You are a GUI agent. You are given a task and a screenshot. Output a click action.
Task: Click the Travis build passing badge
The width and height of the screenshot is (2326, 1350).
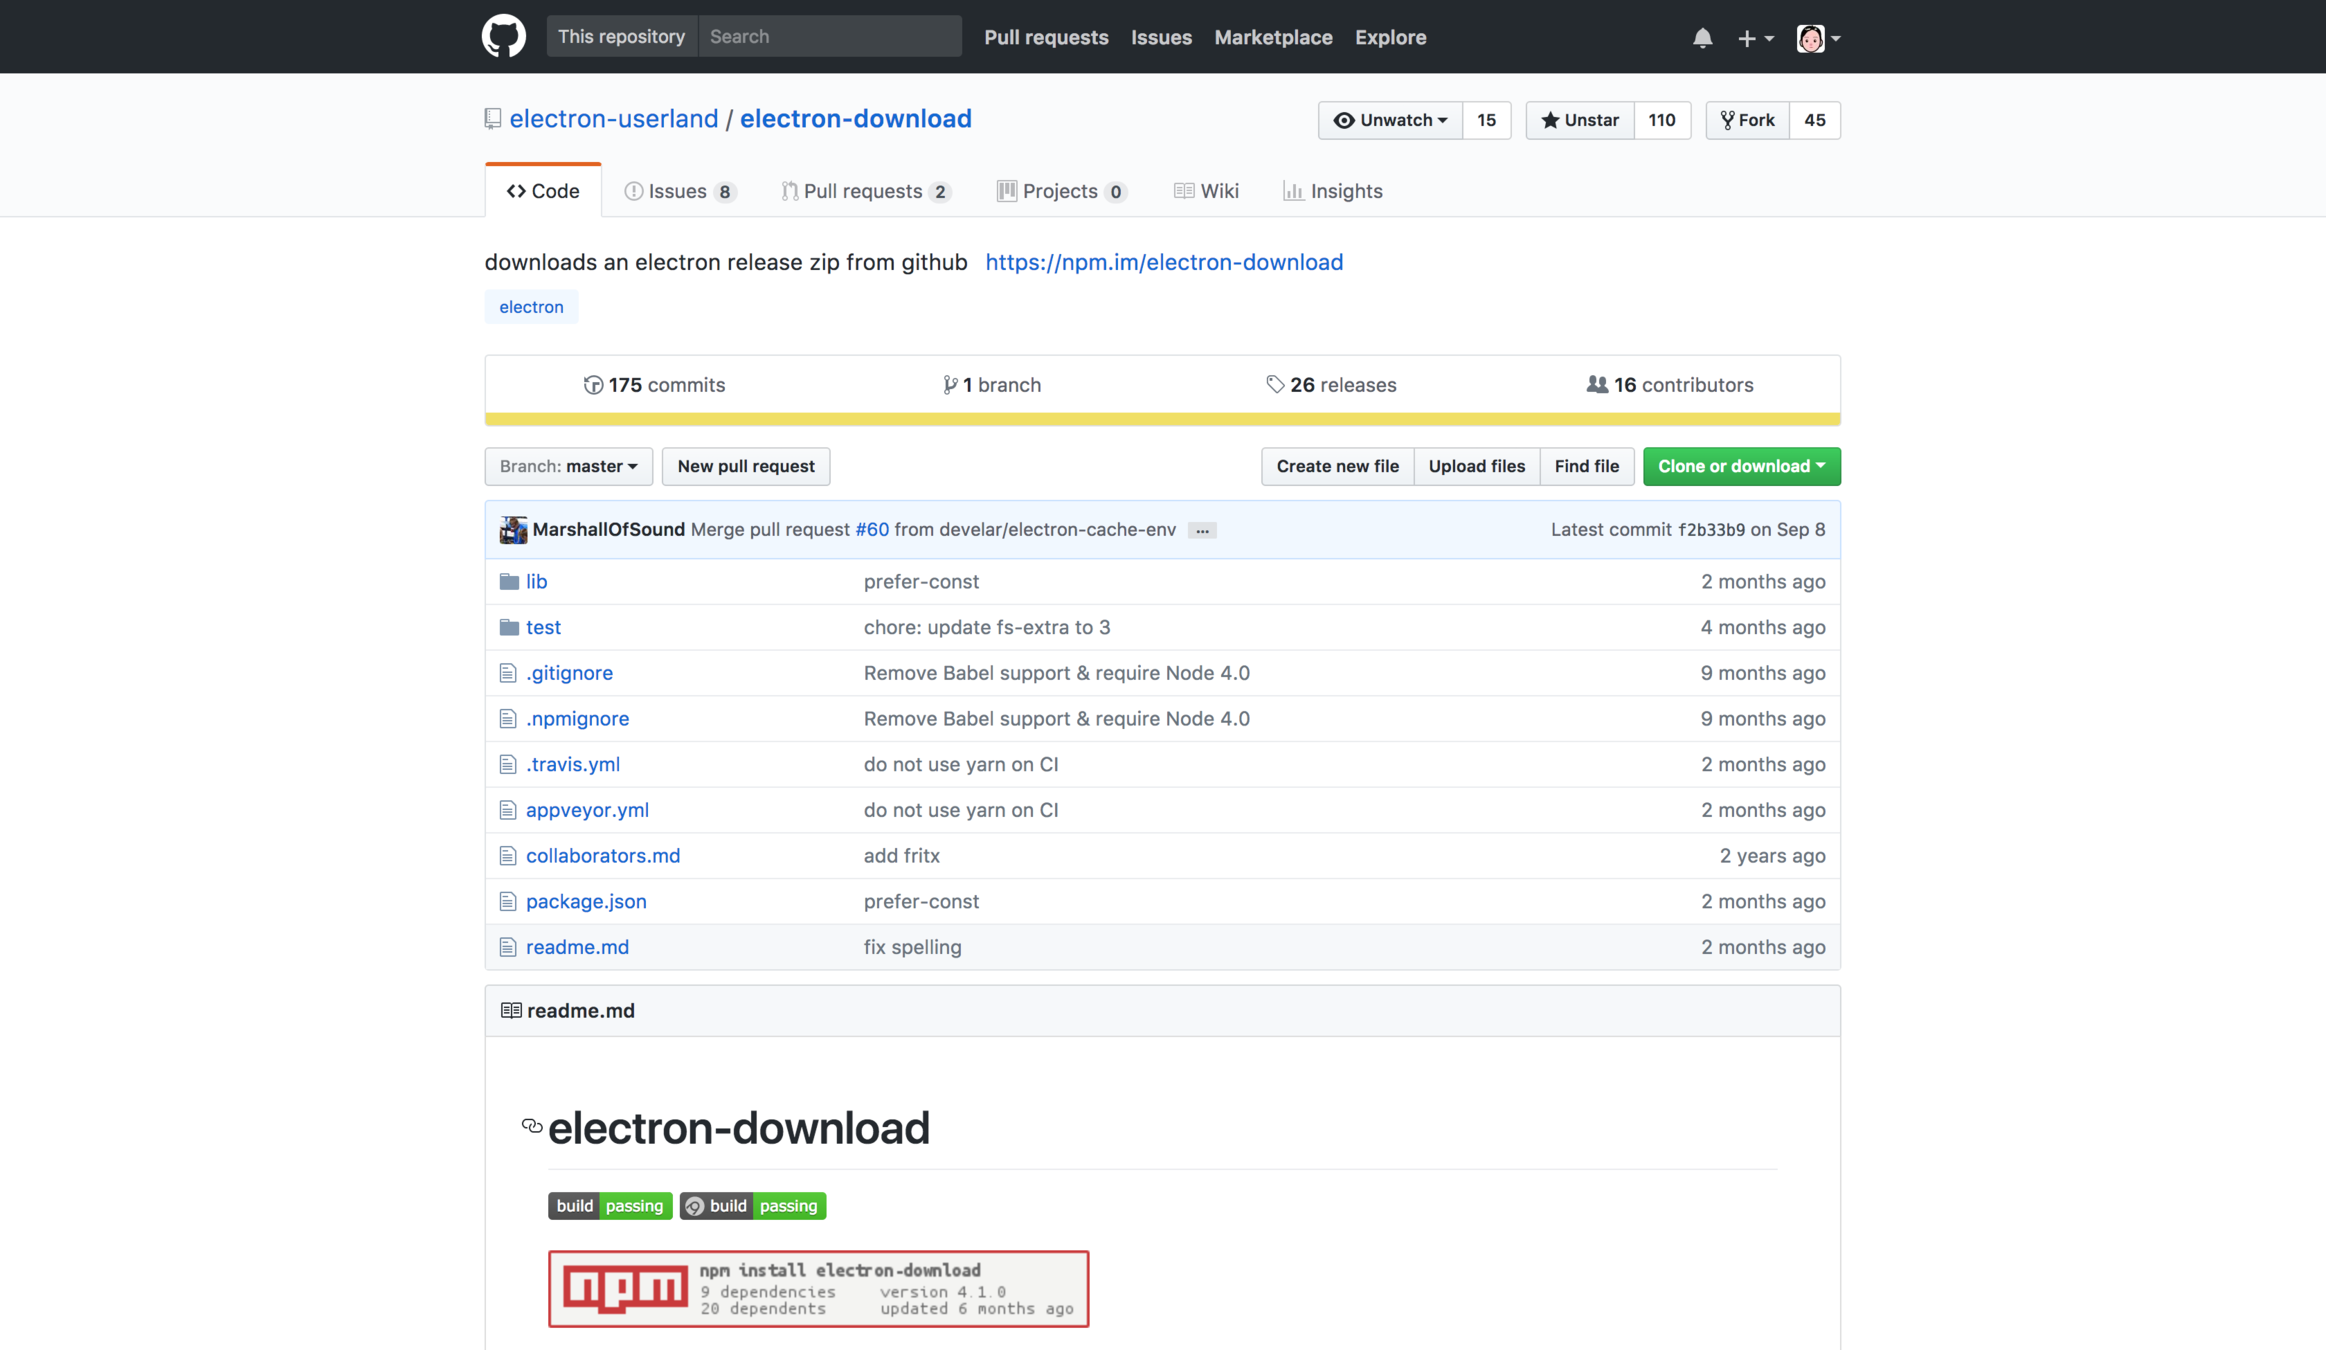pyautogui.click(x=610, y=1206)
